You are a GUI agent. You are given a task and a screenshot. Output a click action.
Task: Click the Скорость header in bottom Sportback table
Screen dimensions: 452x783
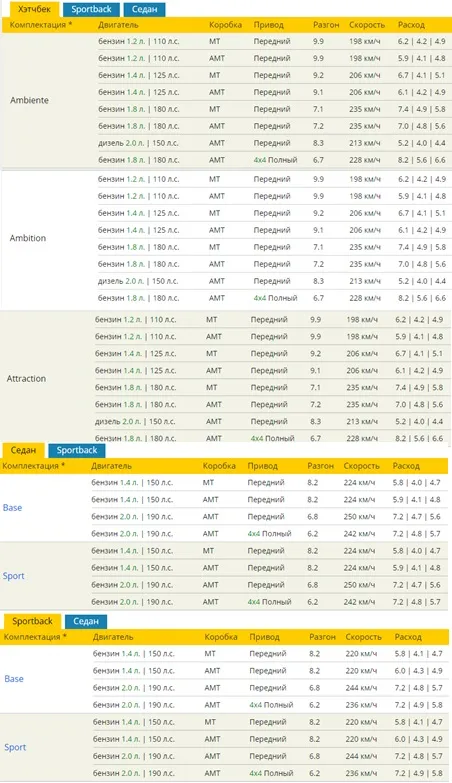coord(364,637)
